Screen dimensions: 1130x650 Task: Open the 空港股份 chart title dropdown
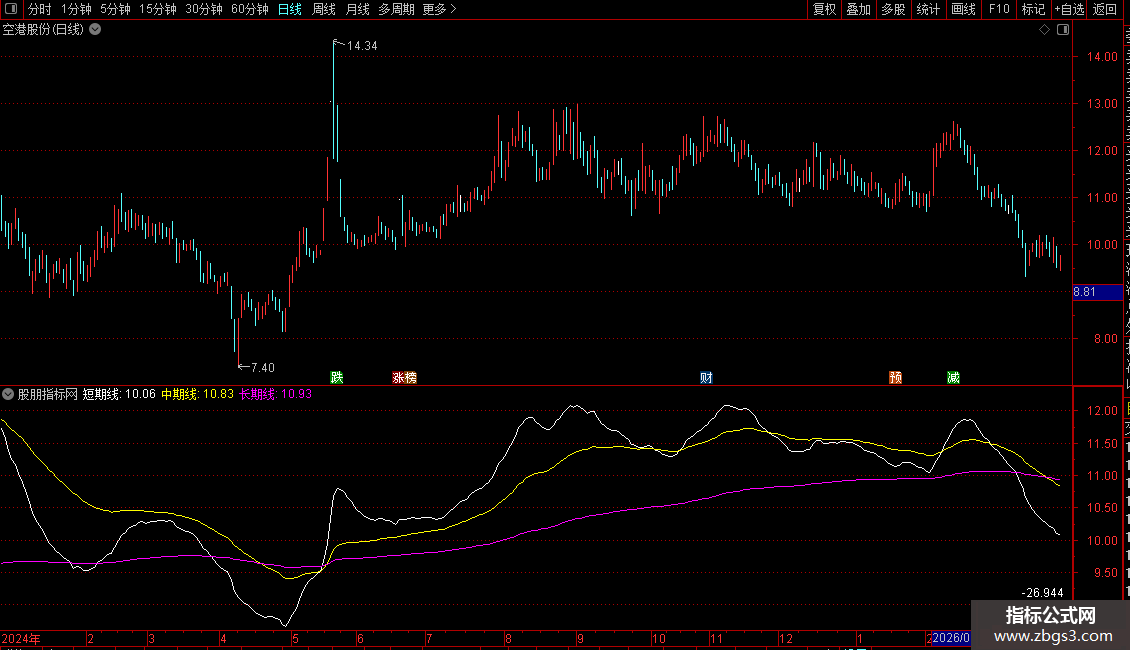(95, 30)
